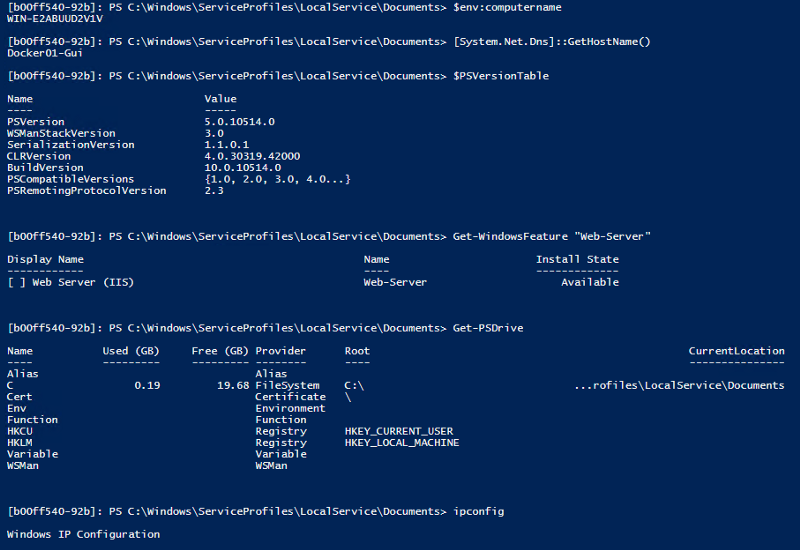Screen dimensions: 800x550
Task: Click the Certificate provider entry
Action: pos(290,397)
